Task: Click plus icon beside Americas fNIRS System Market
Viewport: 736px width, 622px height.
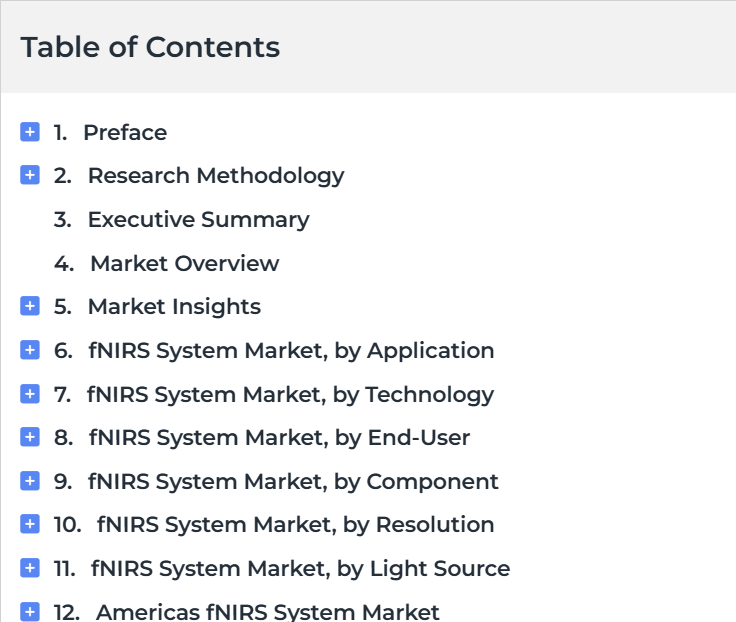Action: 30,611
